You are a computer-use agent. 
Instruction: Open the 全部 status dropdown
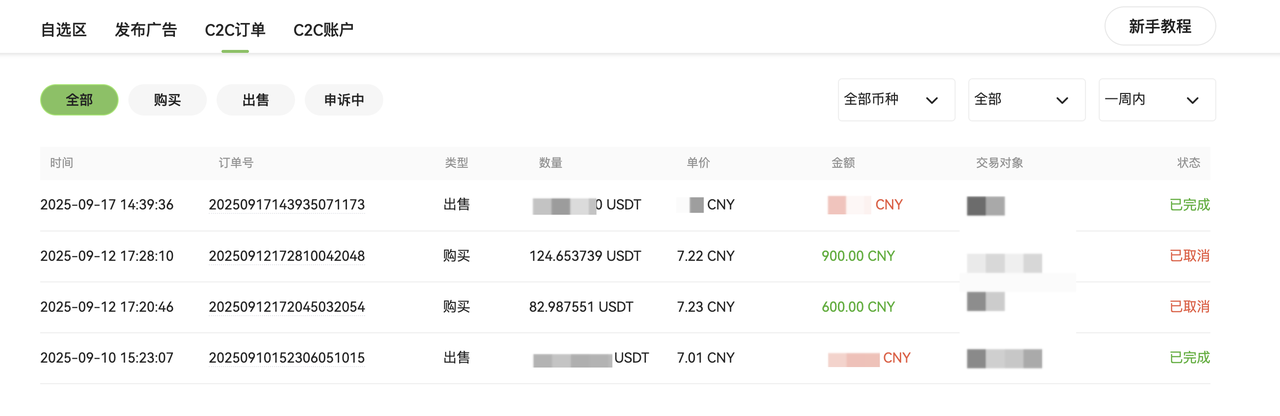coord(1026,100)
